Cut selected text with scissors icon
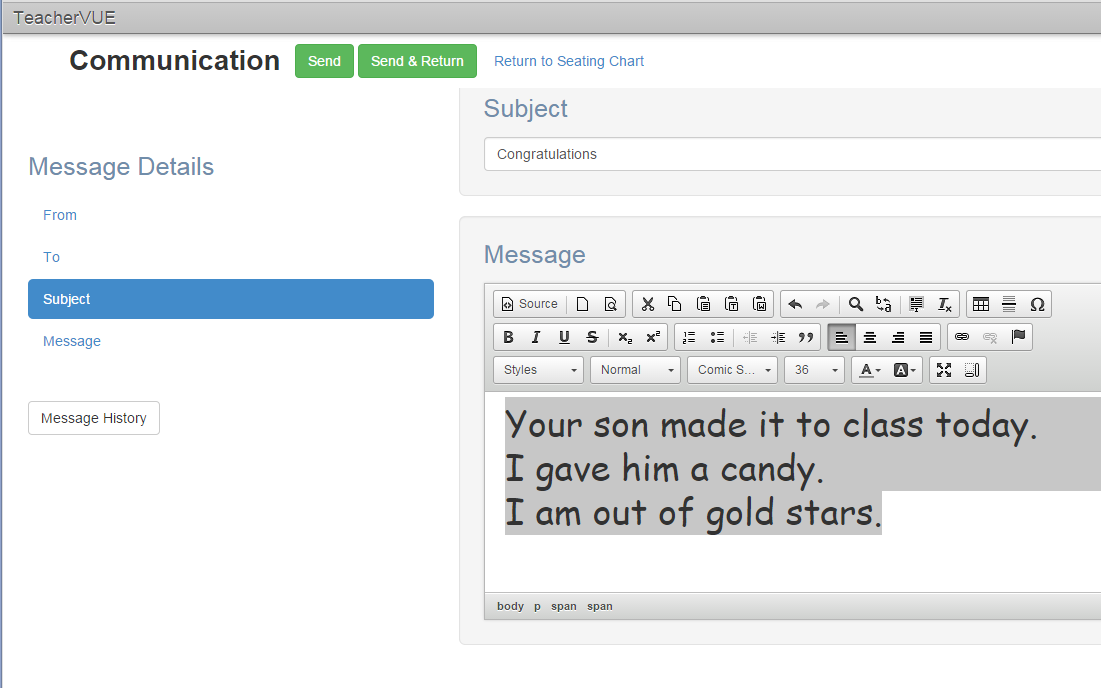 pyautogui.click(x=647, y=304)
